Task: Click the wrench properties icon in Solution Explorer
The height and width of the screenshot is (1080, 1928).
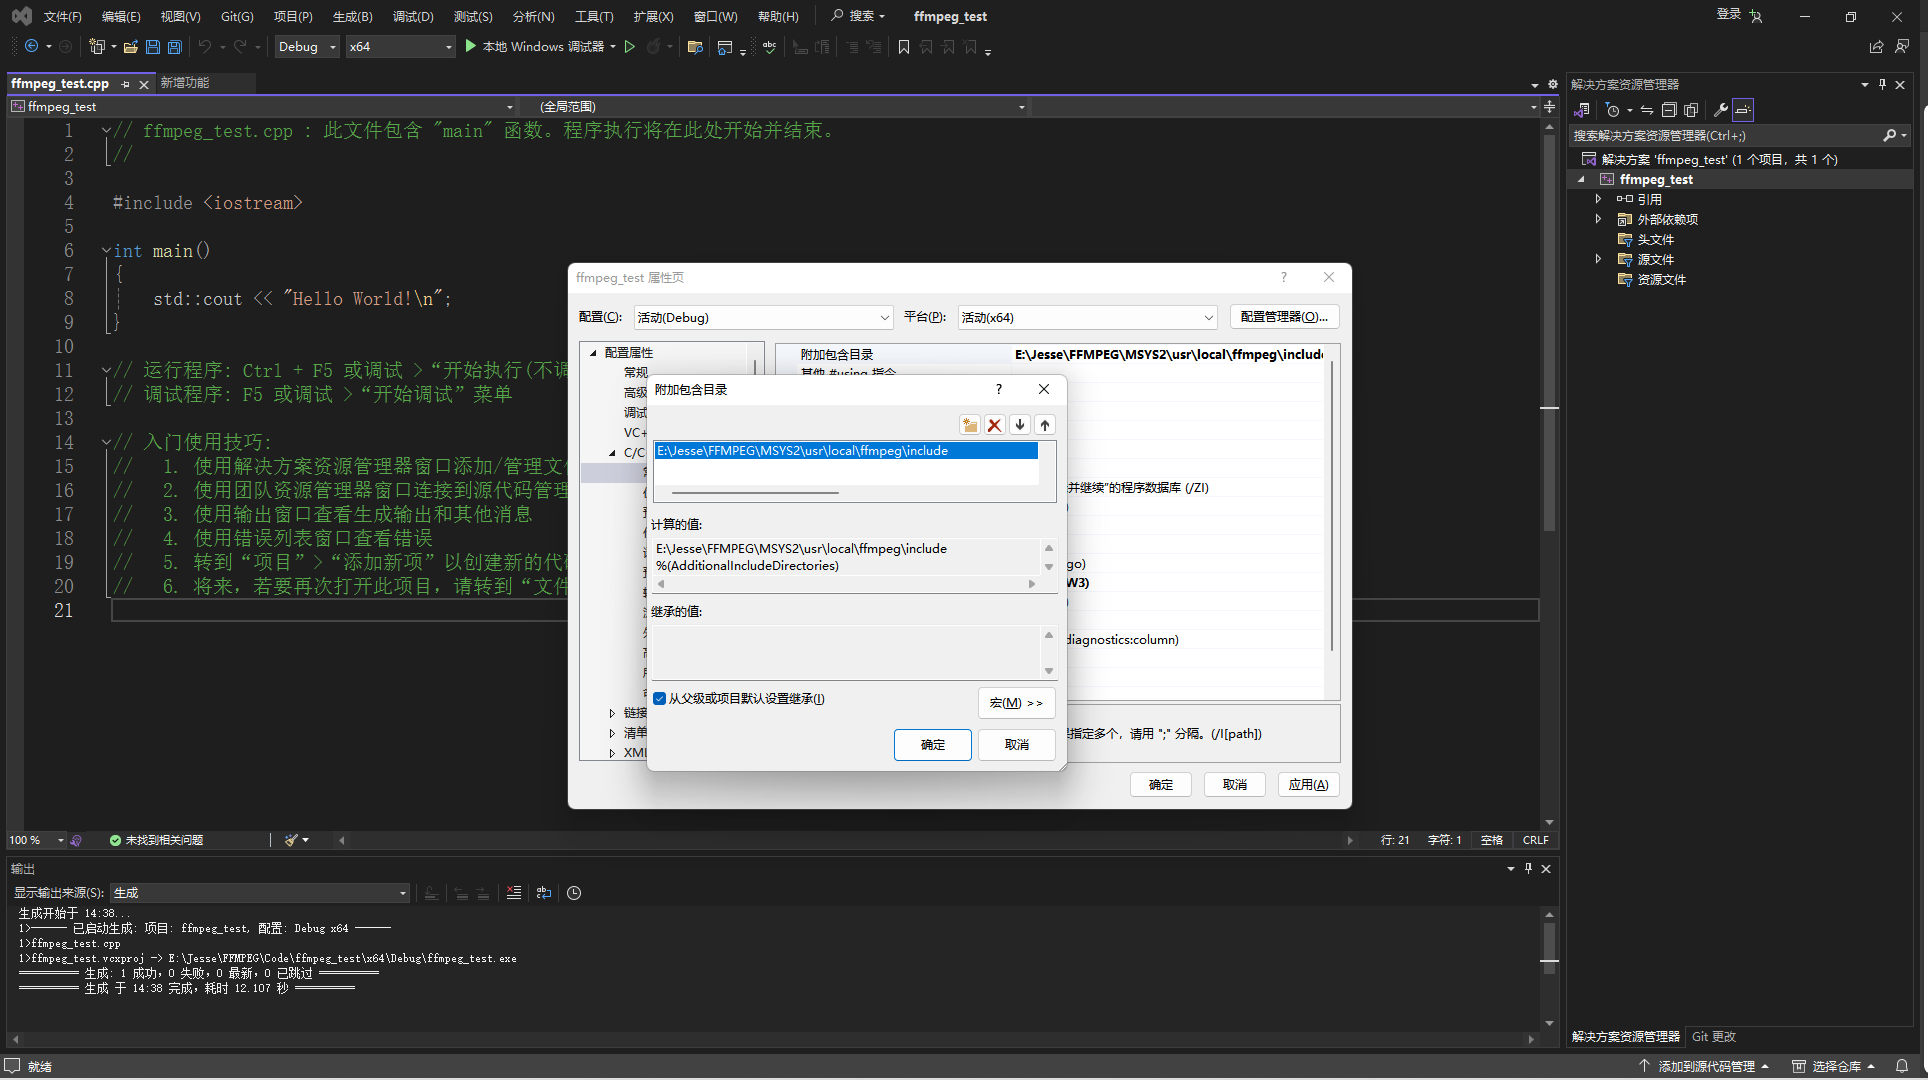Action: (1720, 110)
